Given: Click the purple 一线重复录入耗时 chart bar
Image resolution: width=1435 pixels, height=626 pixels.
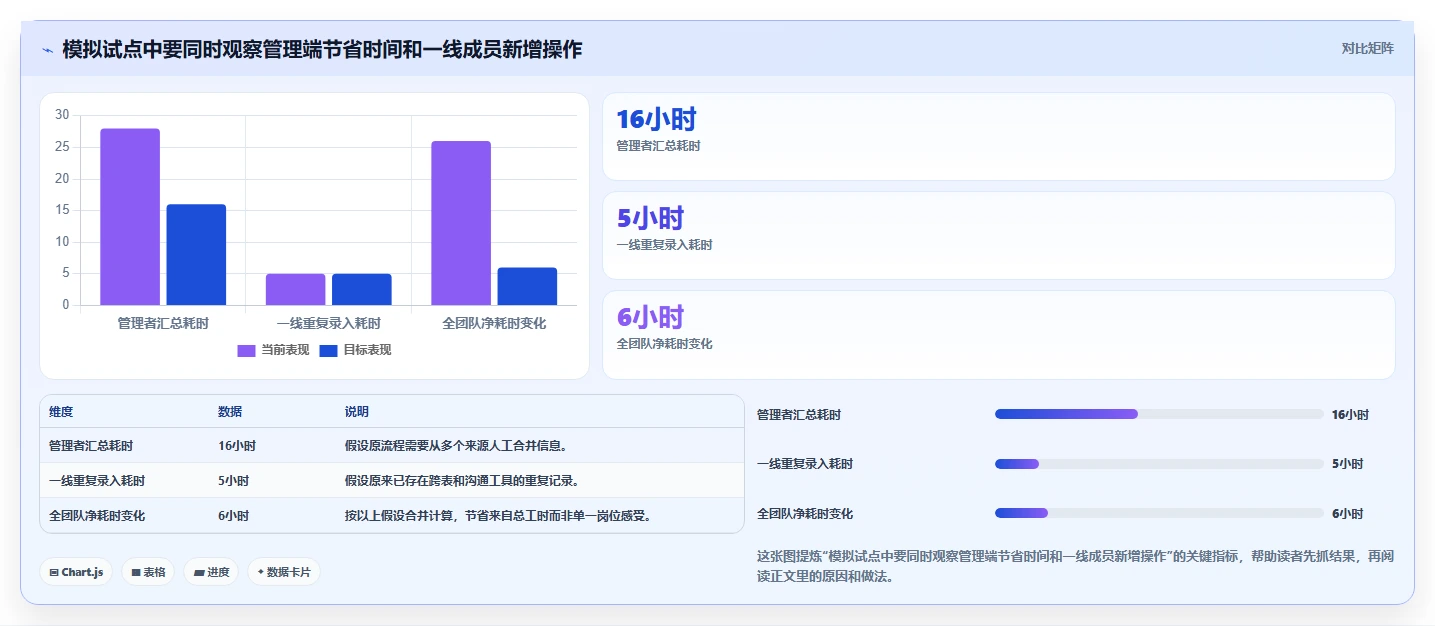Looking at the screenshot, I should [295, 289].
